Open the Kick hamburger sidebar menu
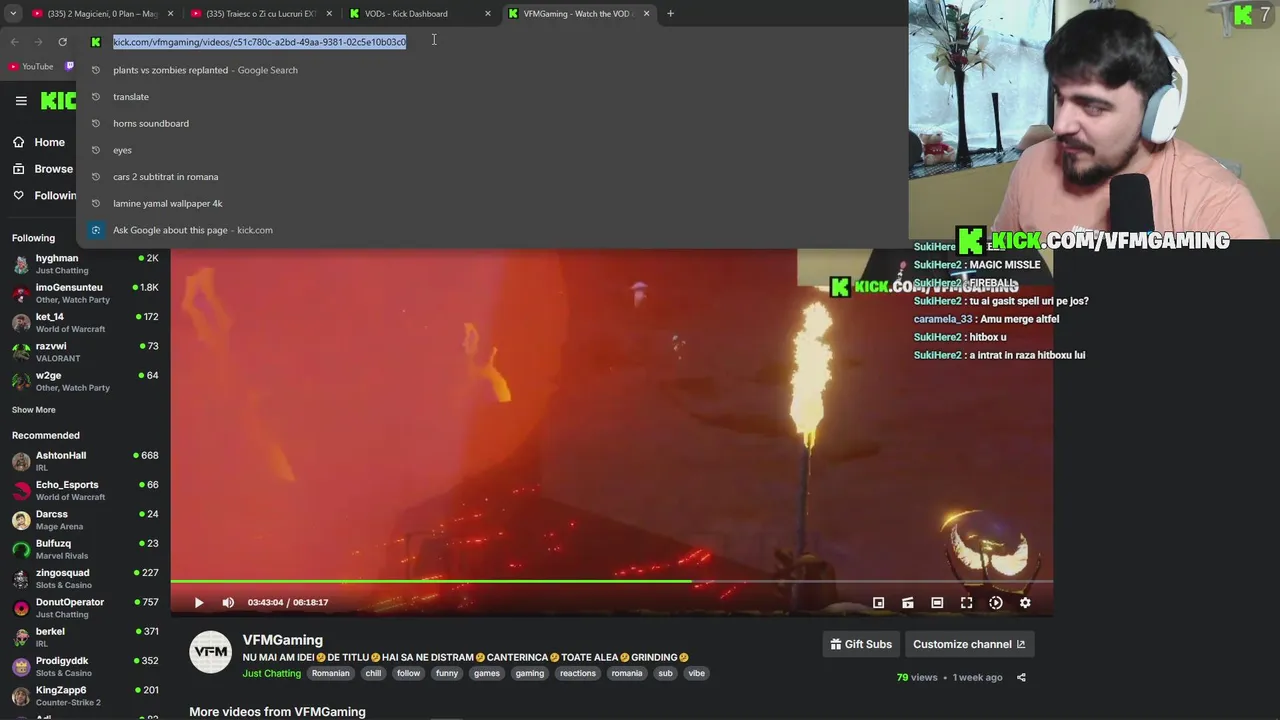Viewport: 1280px width, 720px height. pyautogui.click(x=21, y=100)
